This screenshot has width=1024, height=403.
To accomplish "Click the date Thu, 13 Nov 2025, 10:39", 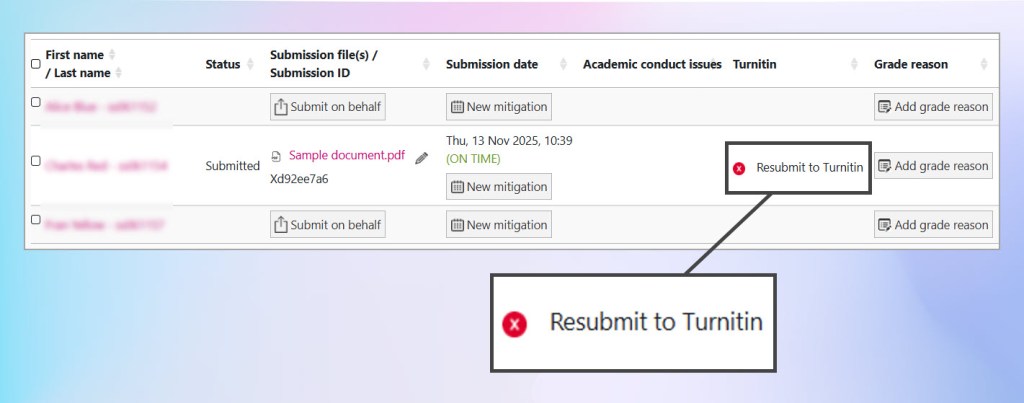I will (x=509, y=140).
